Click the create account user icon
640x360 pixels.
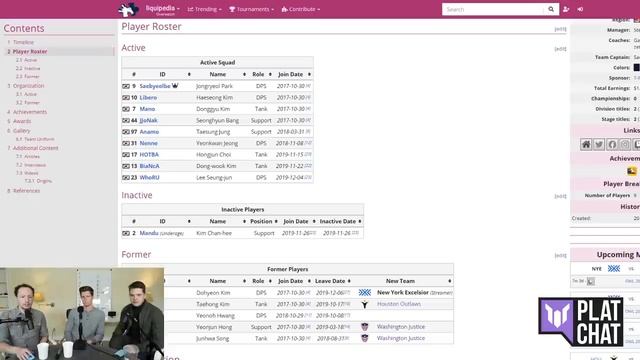click(x=566, y=9)
